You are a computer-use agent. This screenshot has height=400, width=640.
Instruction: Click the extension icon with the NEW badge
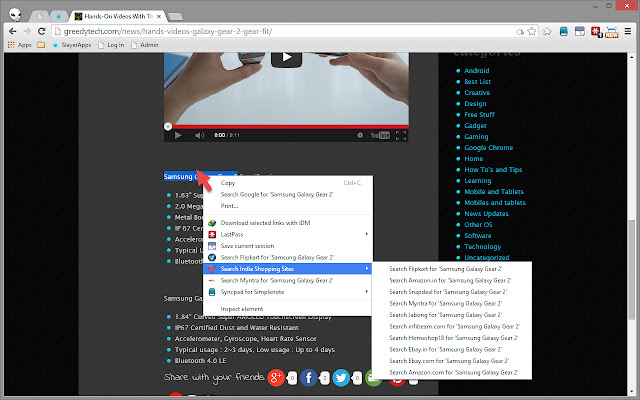612,32
